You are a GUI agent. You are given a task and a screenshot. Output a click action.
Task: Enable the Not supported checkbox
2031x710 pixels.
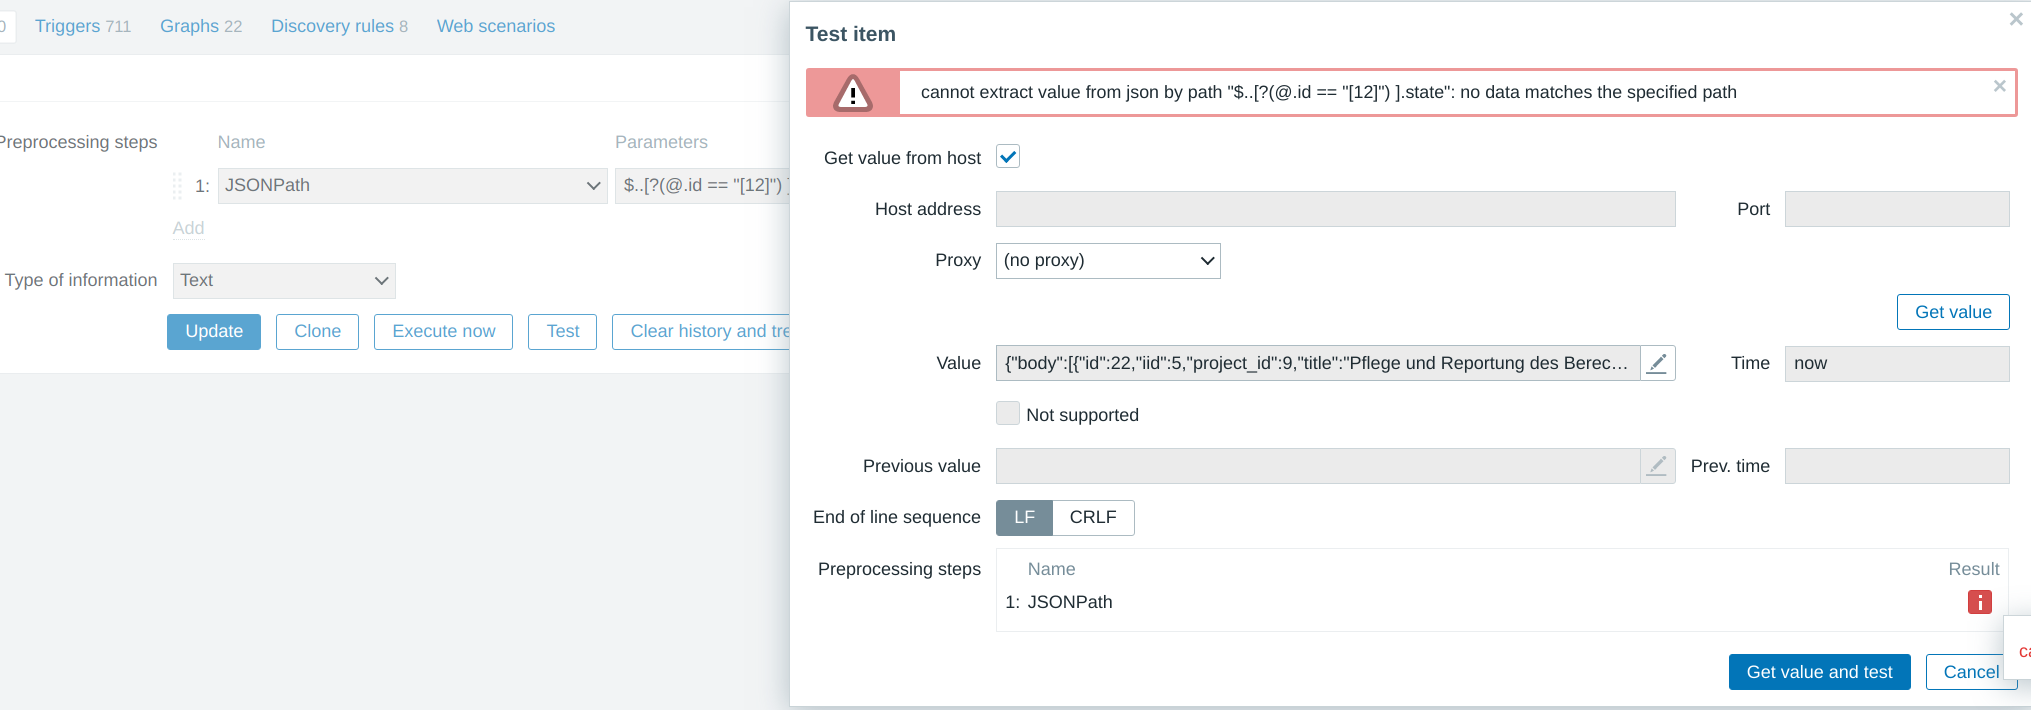(x=1008, y=414)
